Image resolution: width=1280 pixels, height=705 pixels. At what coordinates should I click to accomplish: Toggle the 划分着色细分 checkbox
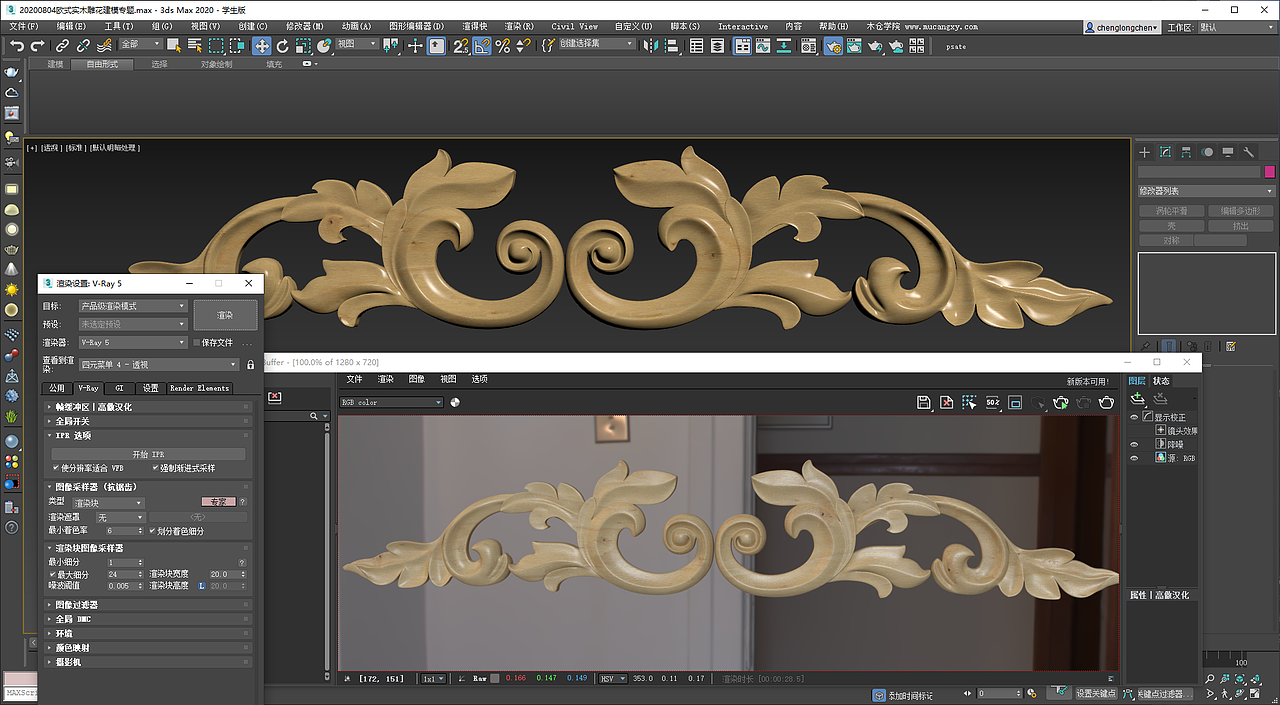pyautogui.click(x=152, y=531)
